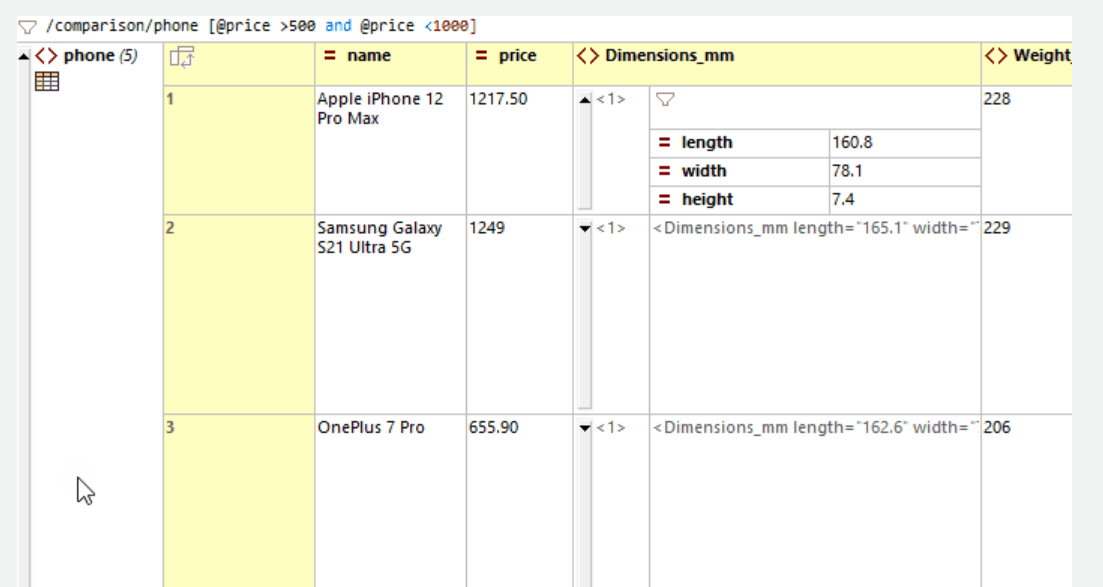
Task: Click the collapsed Dimensions_mm text length="165.1"
Action: pos(815,228)
